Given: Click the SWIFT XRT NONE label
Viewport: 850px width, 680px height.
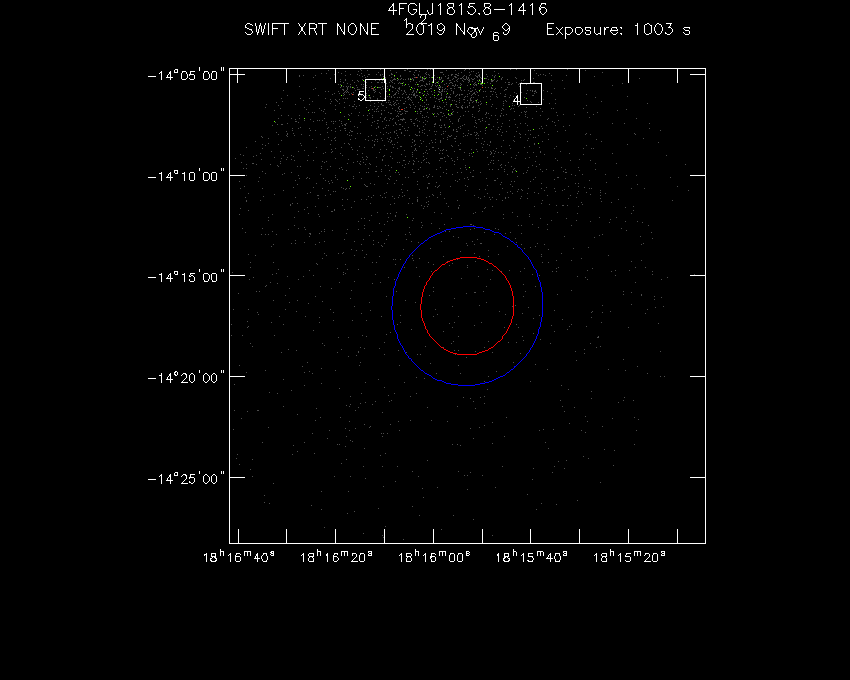Looking at the screenshot, I should [x=311, y=29].
